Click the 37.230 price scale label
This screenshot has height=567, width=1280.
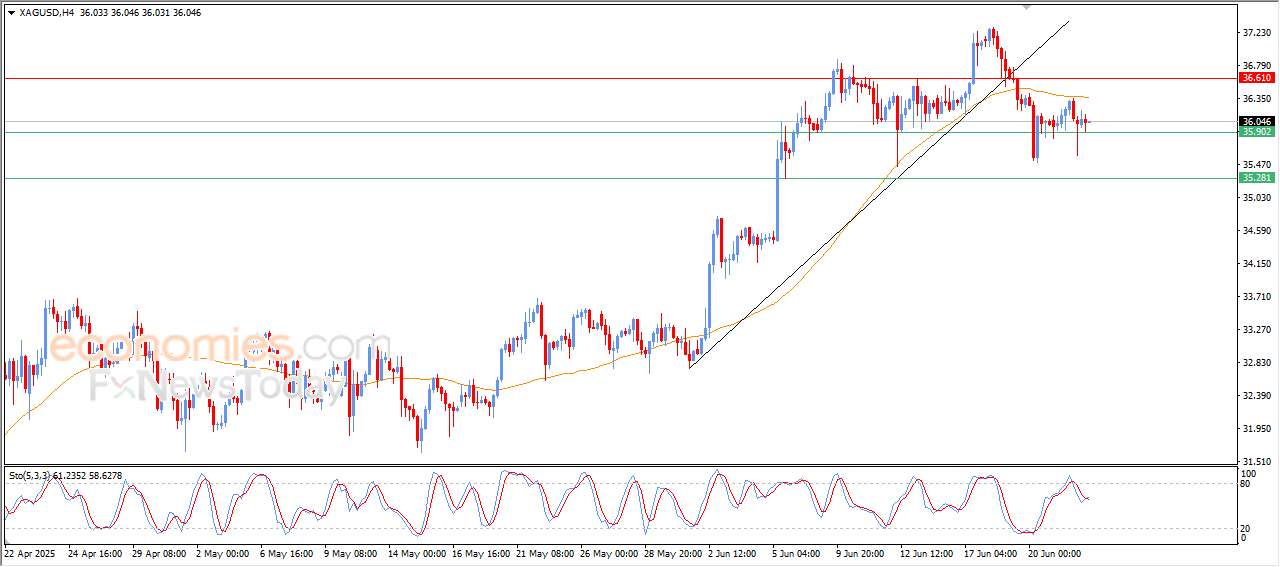(1255, 33)
